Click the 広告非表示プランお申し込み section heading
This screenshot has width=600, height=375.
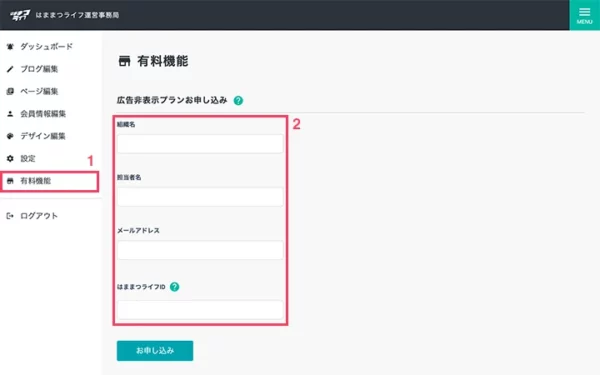172,100
